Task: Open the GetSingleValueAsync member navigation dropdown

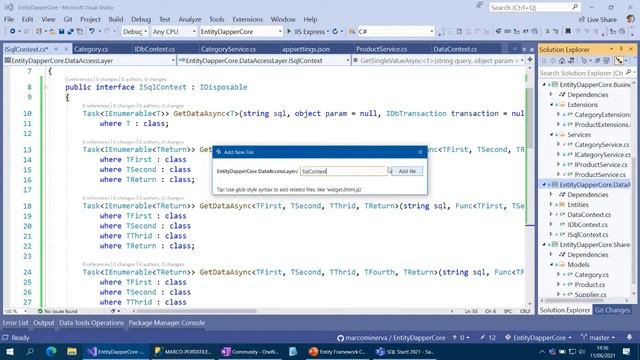Action: [x=438, y=60]
